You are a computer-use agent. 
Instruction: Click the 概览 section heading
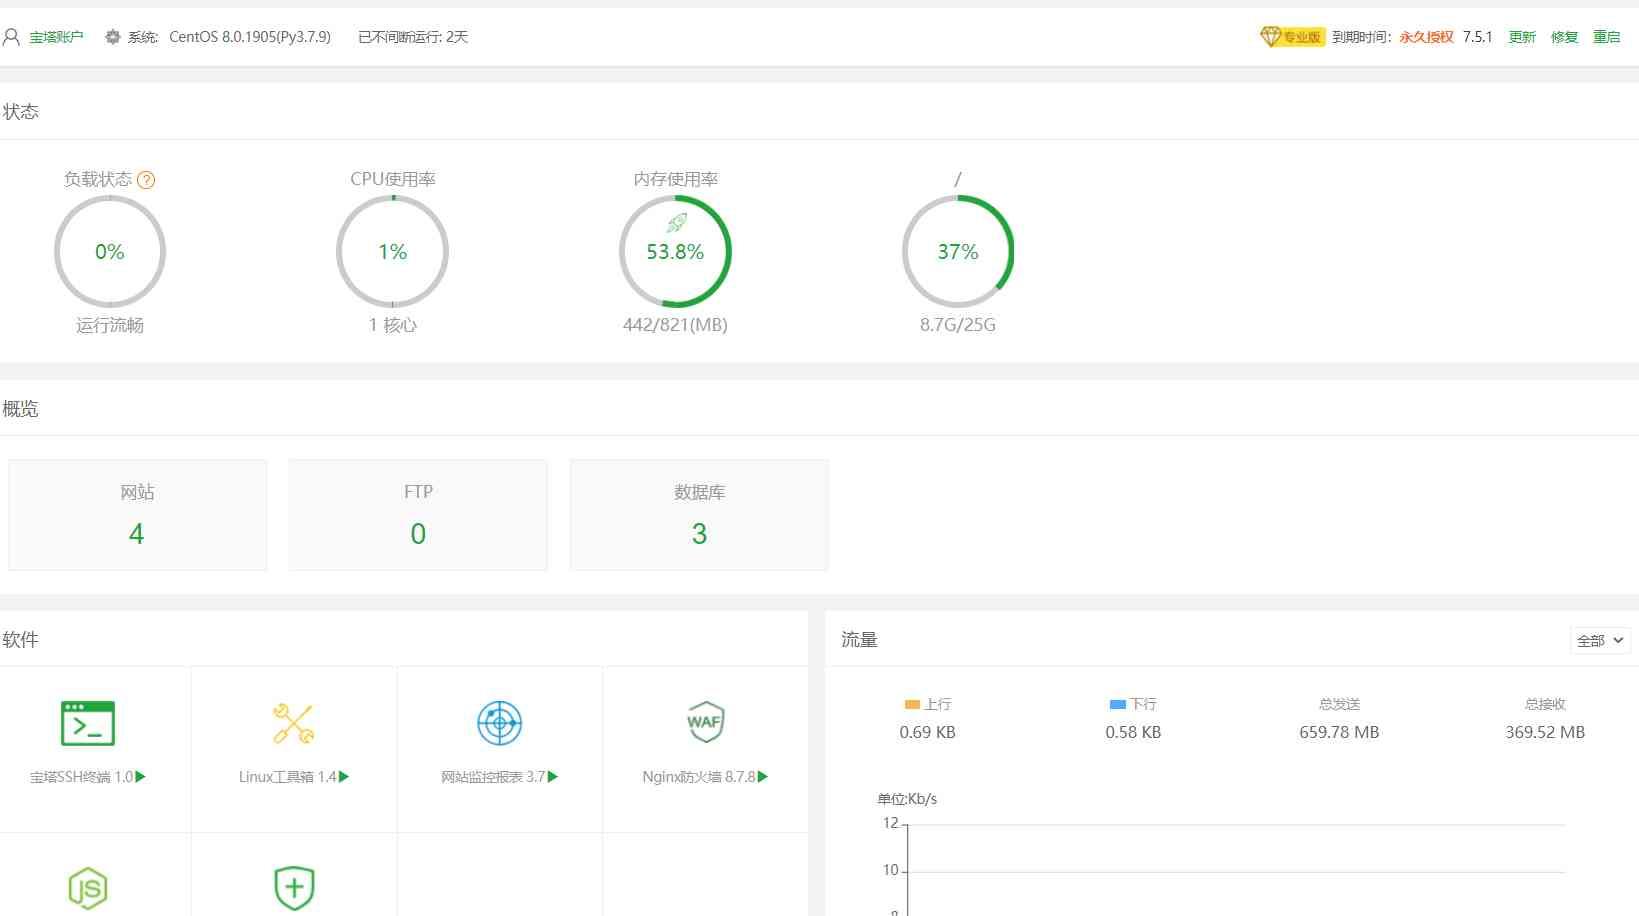pos(20,409)
